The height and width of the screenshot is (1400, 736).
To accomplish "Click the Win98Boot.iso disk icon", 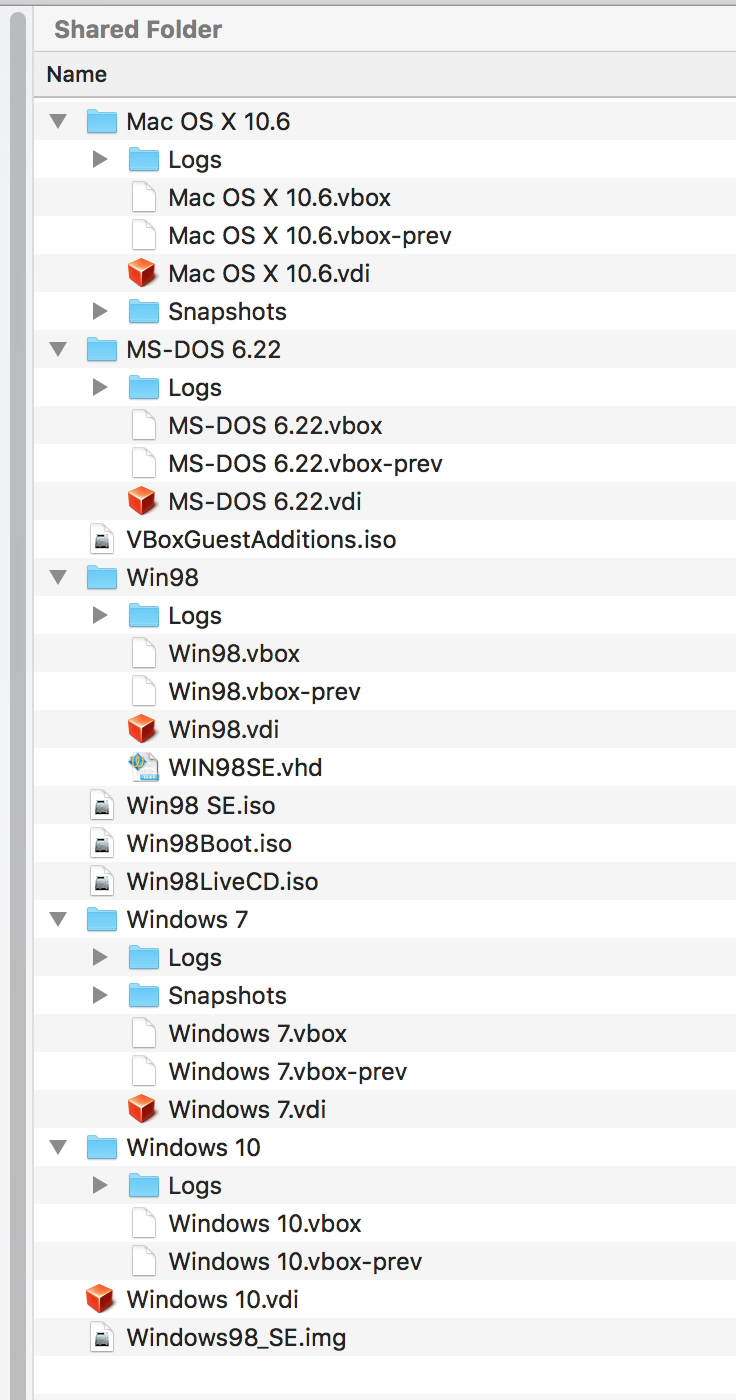I will 102,844.
